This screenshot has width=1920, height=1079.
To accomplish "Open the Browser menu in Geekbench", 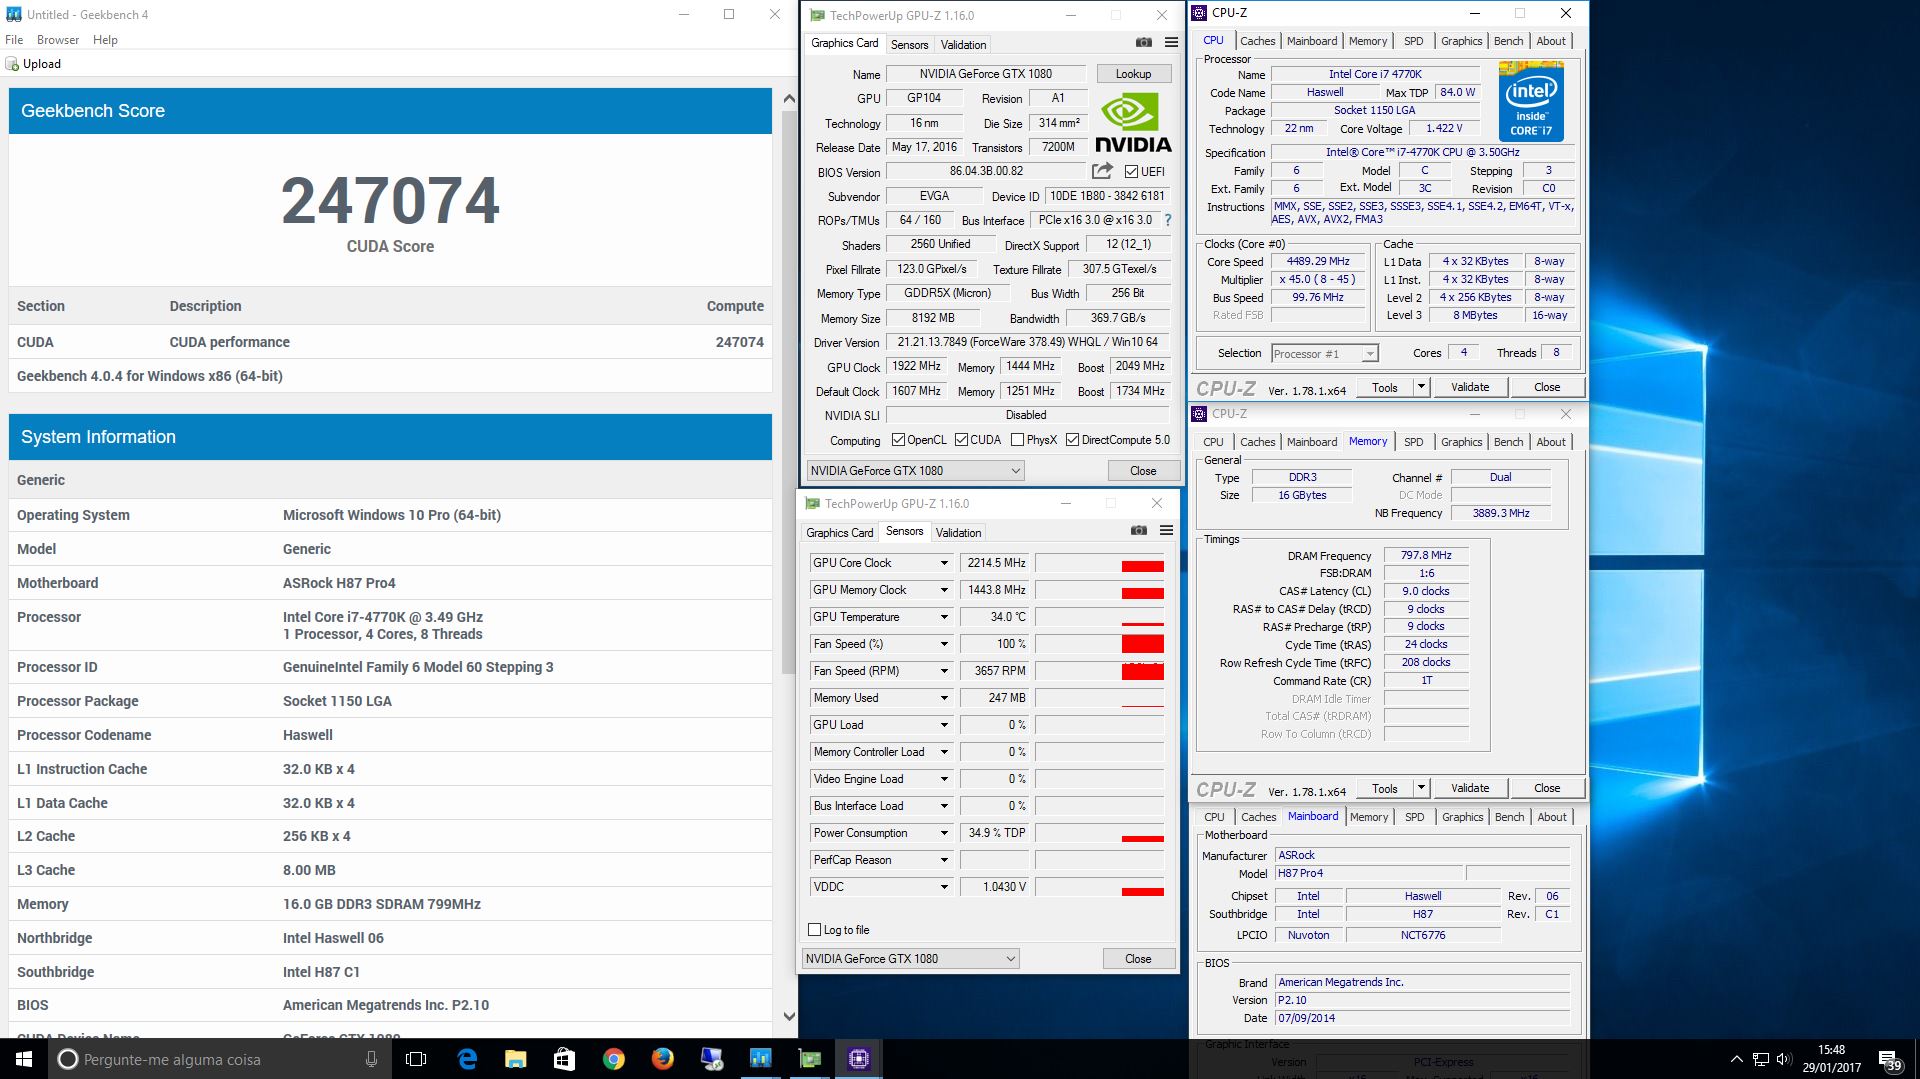I will point(58,40).
